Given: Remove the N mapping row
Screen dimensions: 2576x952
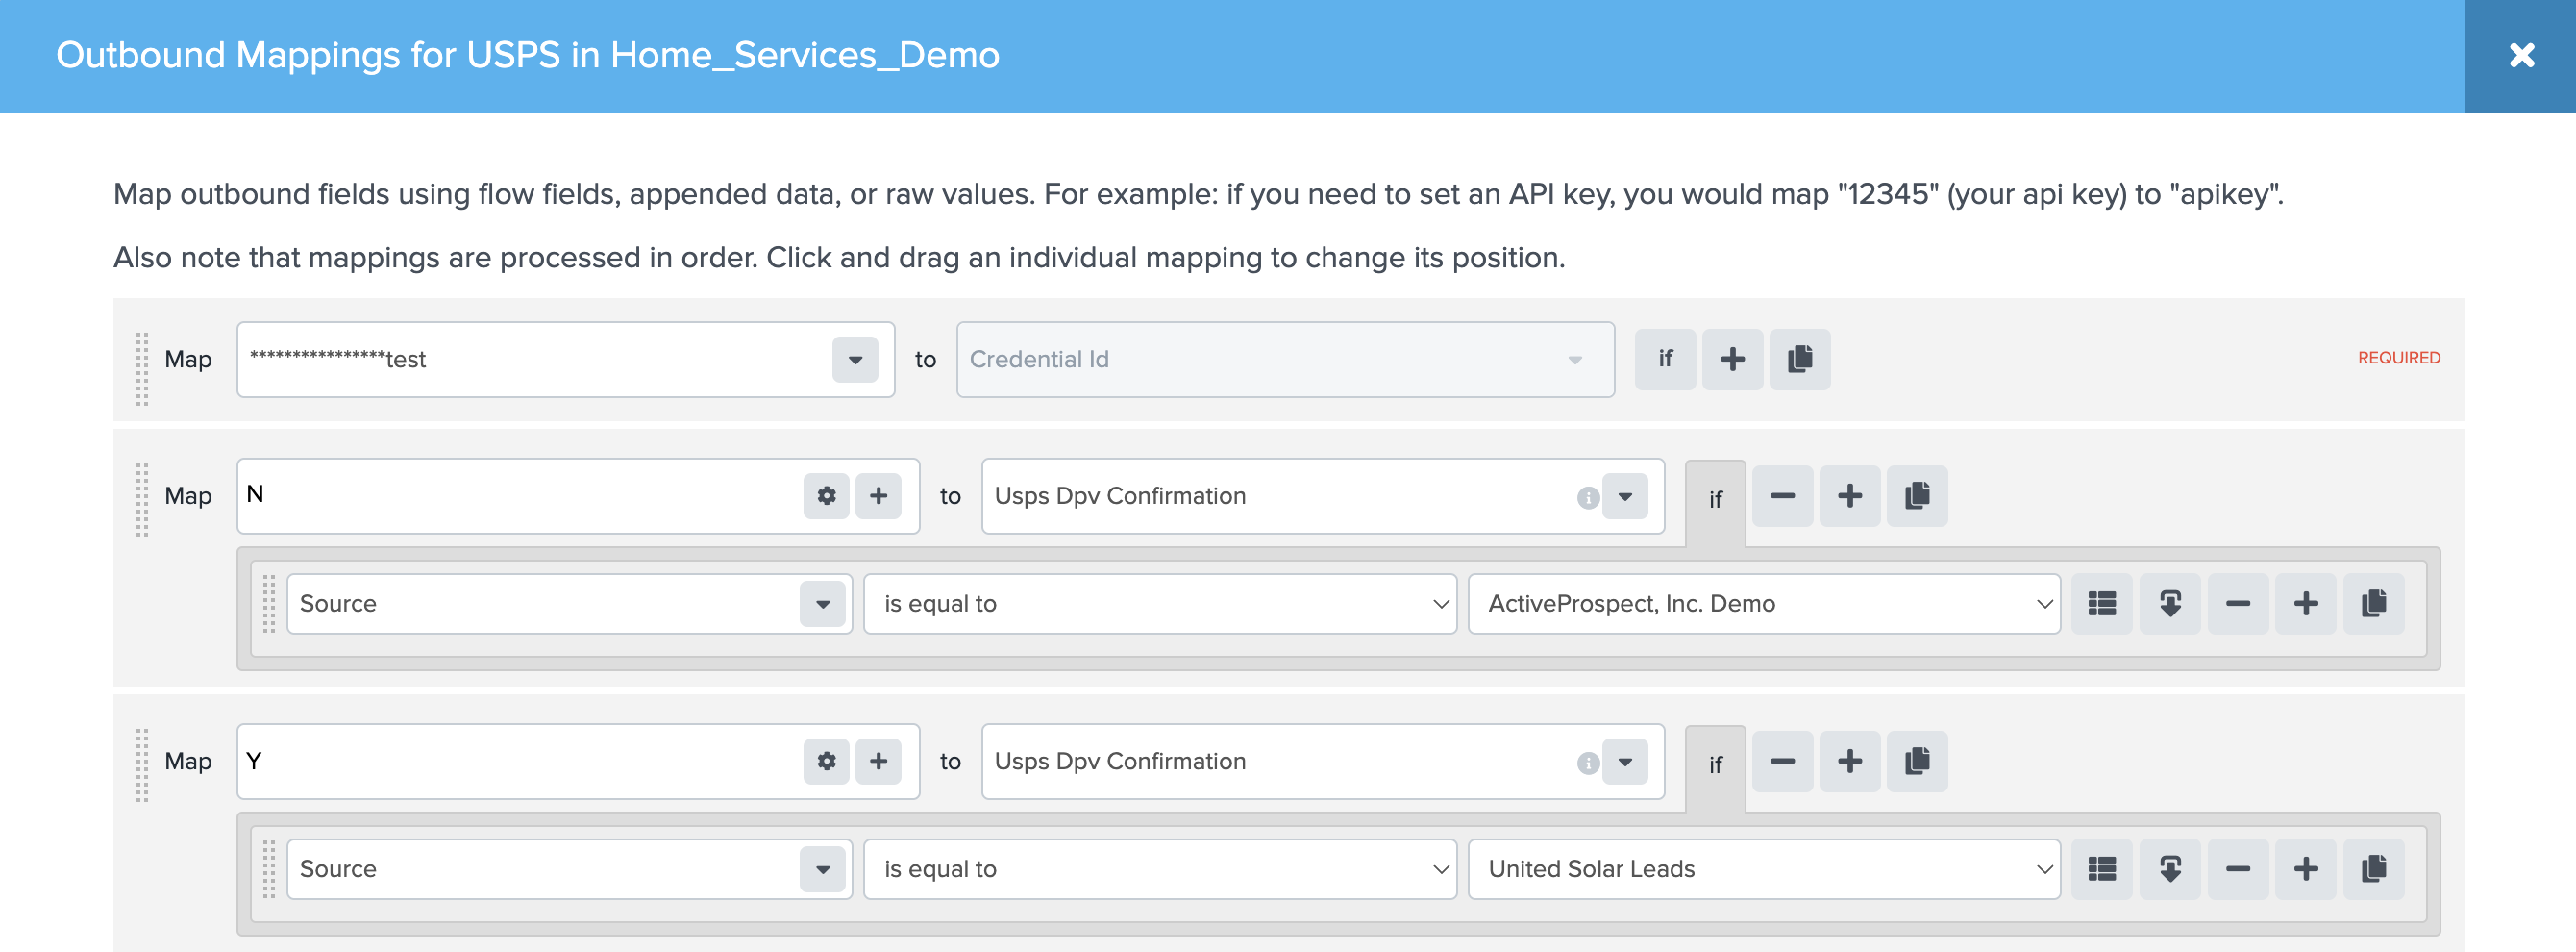Looking at the screenshot, I should (x=1782, y=496).
